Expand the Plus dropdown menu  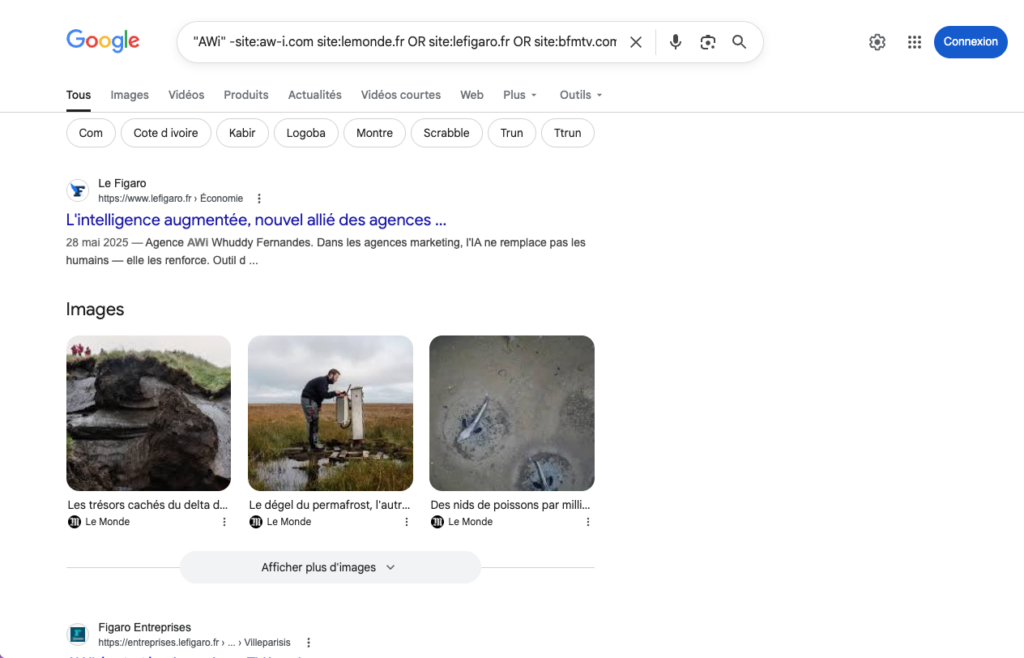tap(520, 95)
